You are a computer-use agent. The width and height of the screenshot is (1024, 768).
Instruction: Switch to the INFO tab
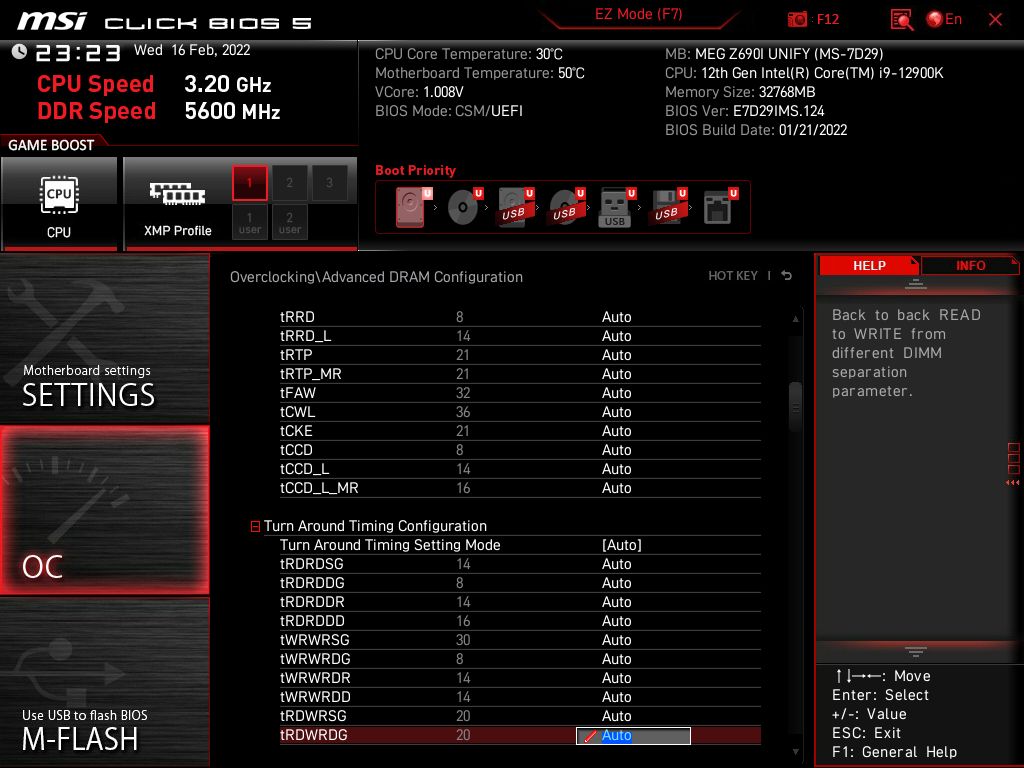coord(970,266)
